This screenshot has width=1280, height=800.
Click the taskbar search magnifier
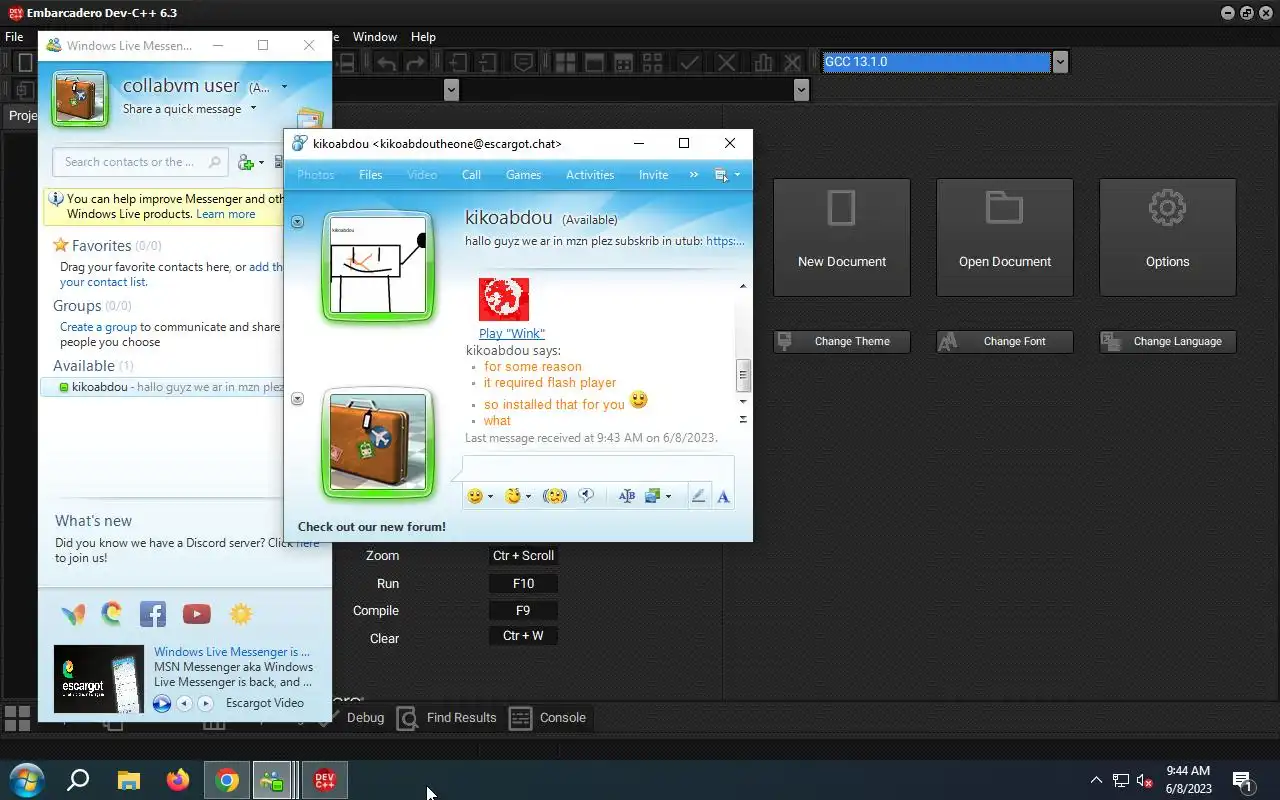(78, 780)
